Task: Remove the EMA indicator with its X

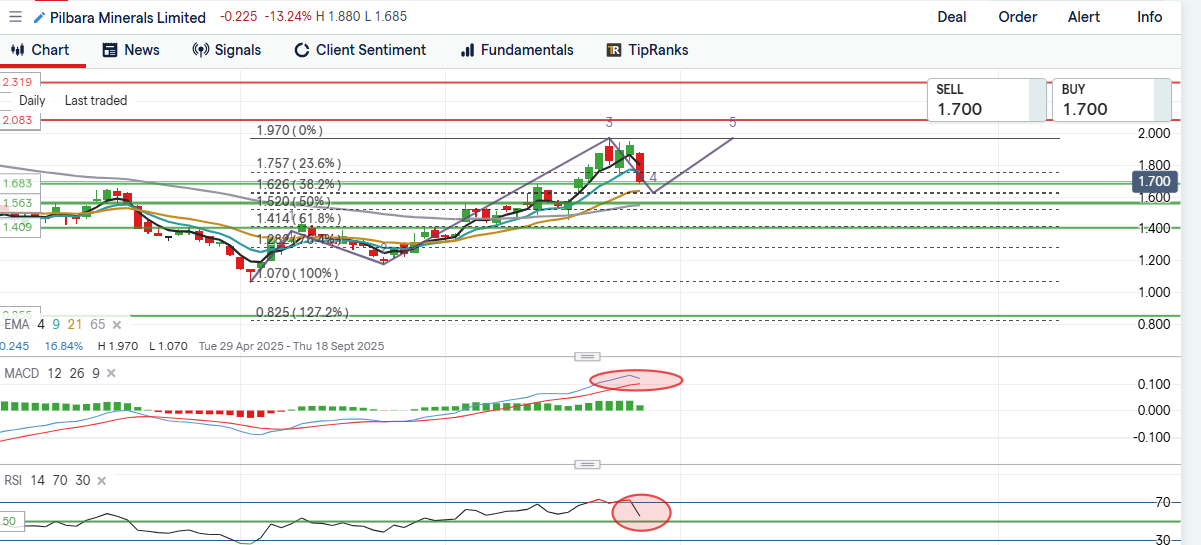Action: [117, 325]
